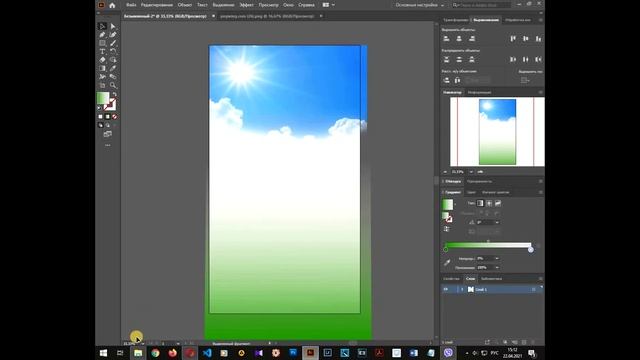The image size is (640, 360).
Task: Click the Home icon in the top bar
Action: point(112,5)
